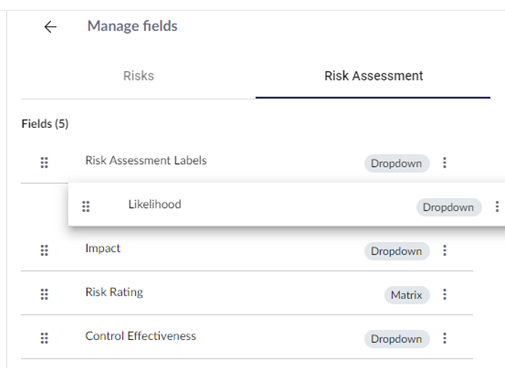Open the three-dot menu for Likelihood
The image size is (505, 368).
[x=497, y=207]
